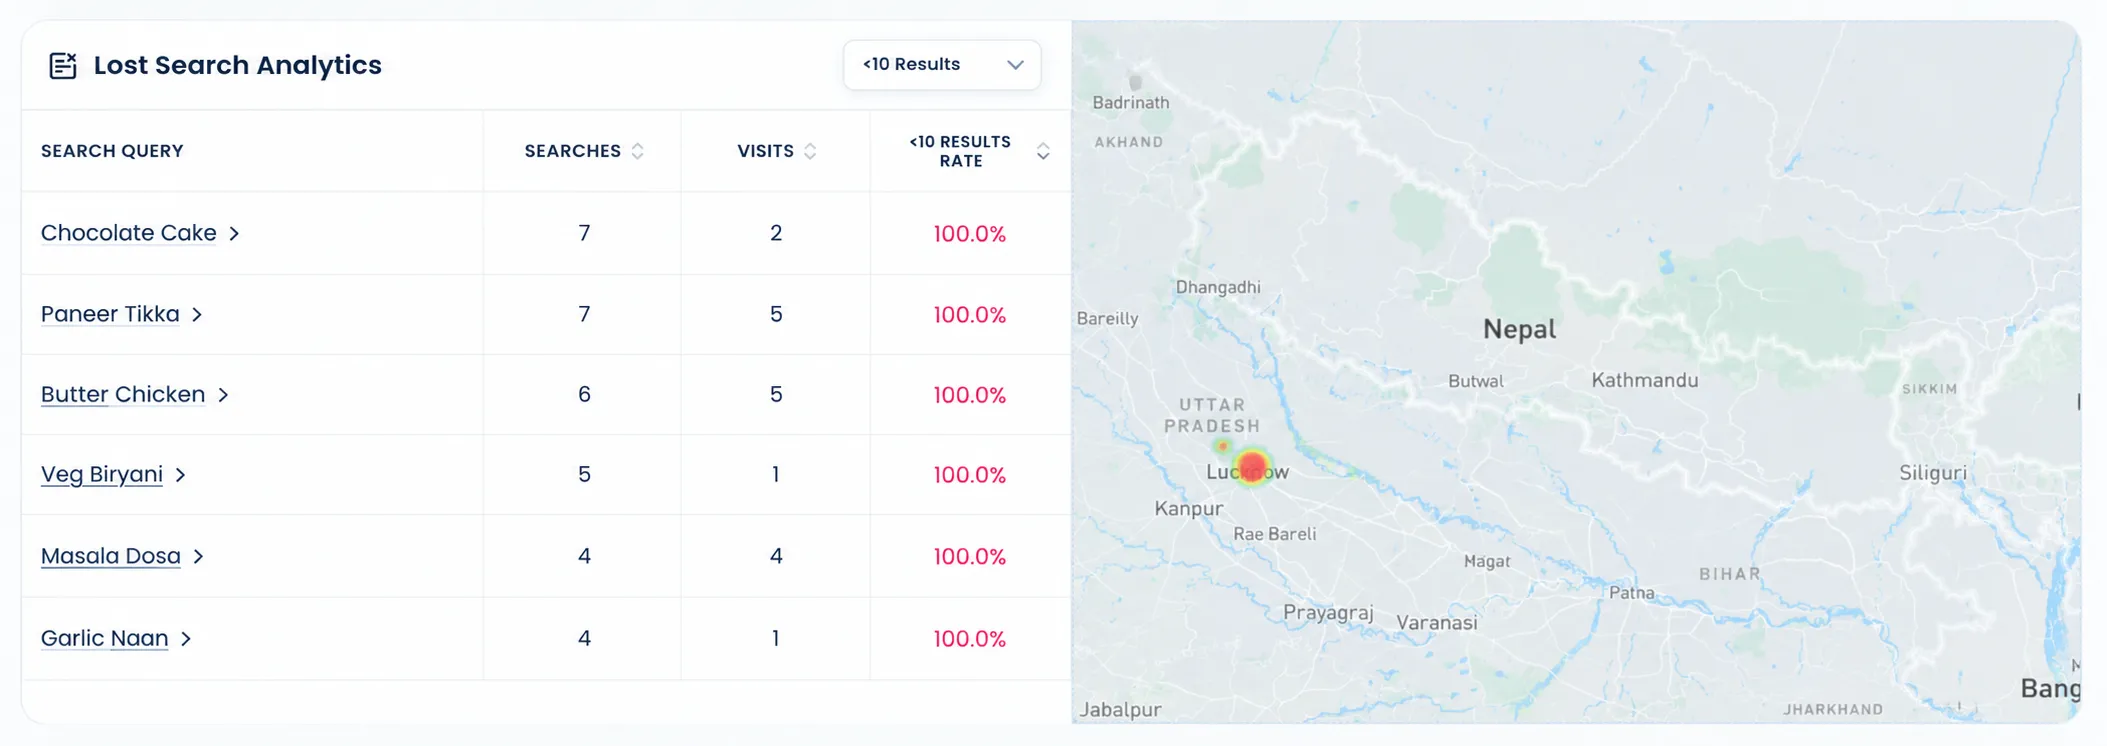The height and width of the screenshot is (746, 2107).
Task: Expand the Garlic Naan query chevron
Action: (185, 638)
